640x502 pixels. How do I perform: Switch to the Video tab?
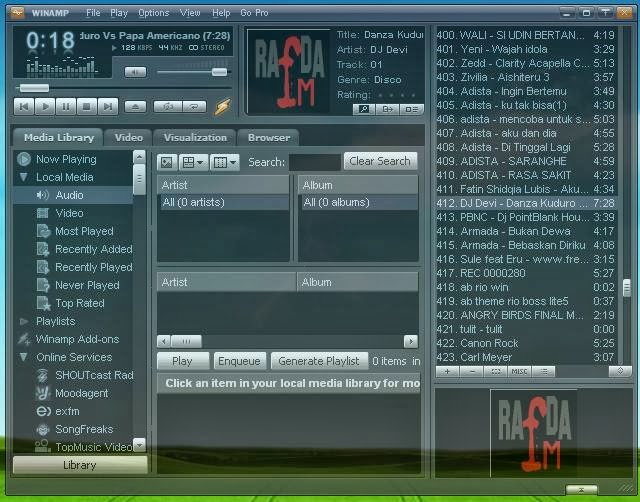point(129,138)
